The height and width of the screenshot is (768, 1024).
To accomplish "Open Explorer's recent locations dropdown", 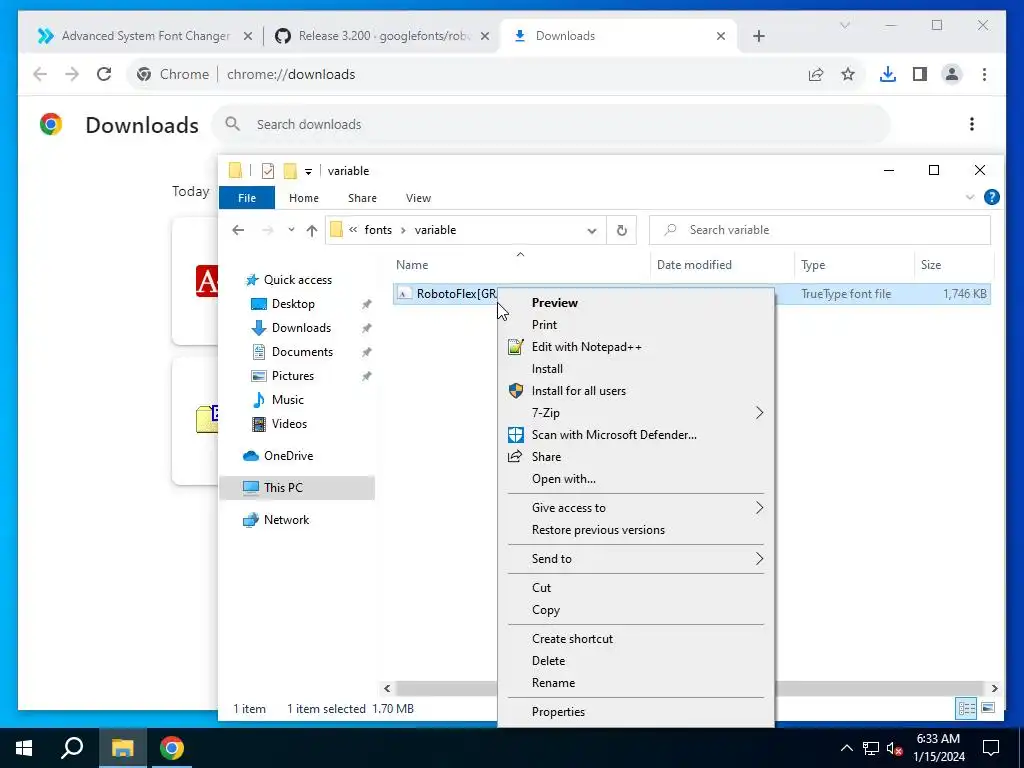I will click(291, 230).
